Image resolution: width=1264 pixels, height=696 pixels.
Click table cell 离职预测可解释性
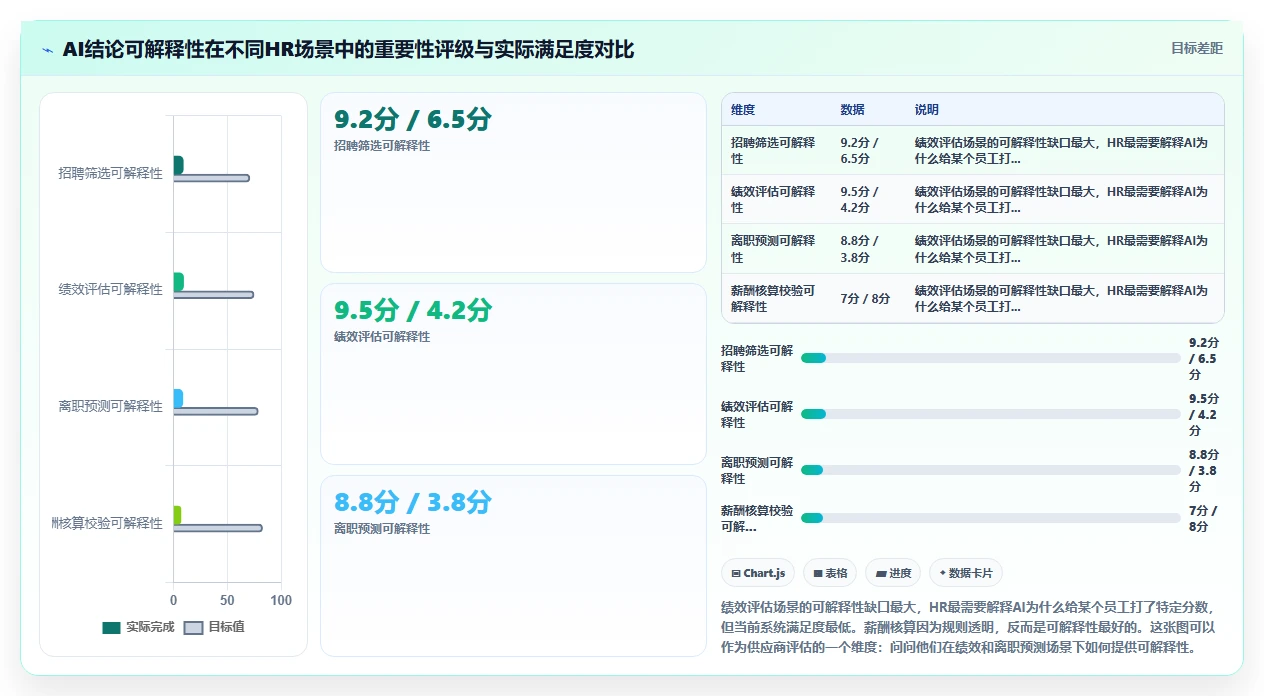pyautogui.click(x=776, y=249)
